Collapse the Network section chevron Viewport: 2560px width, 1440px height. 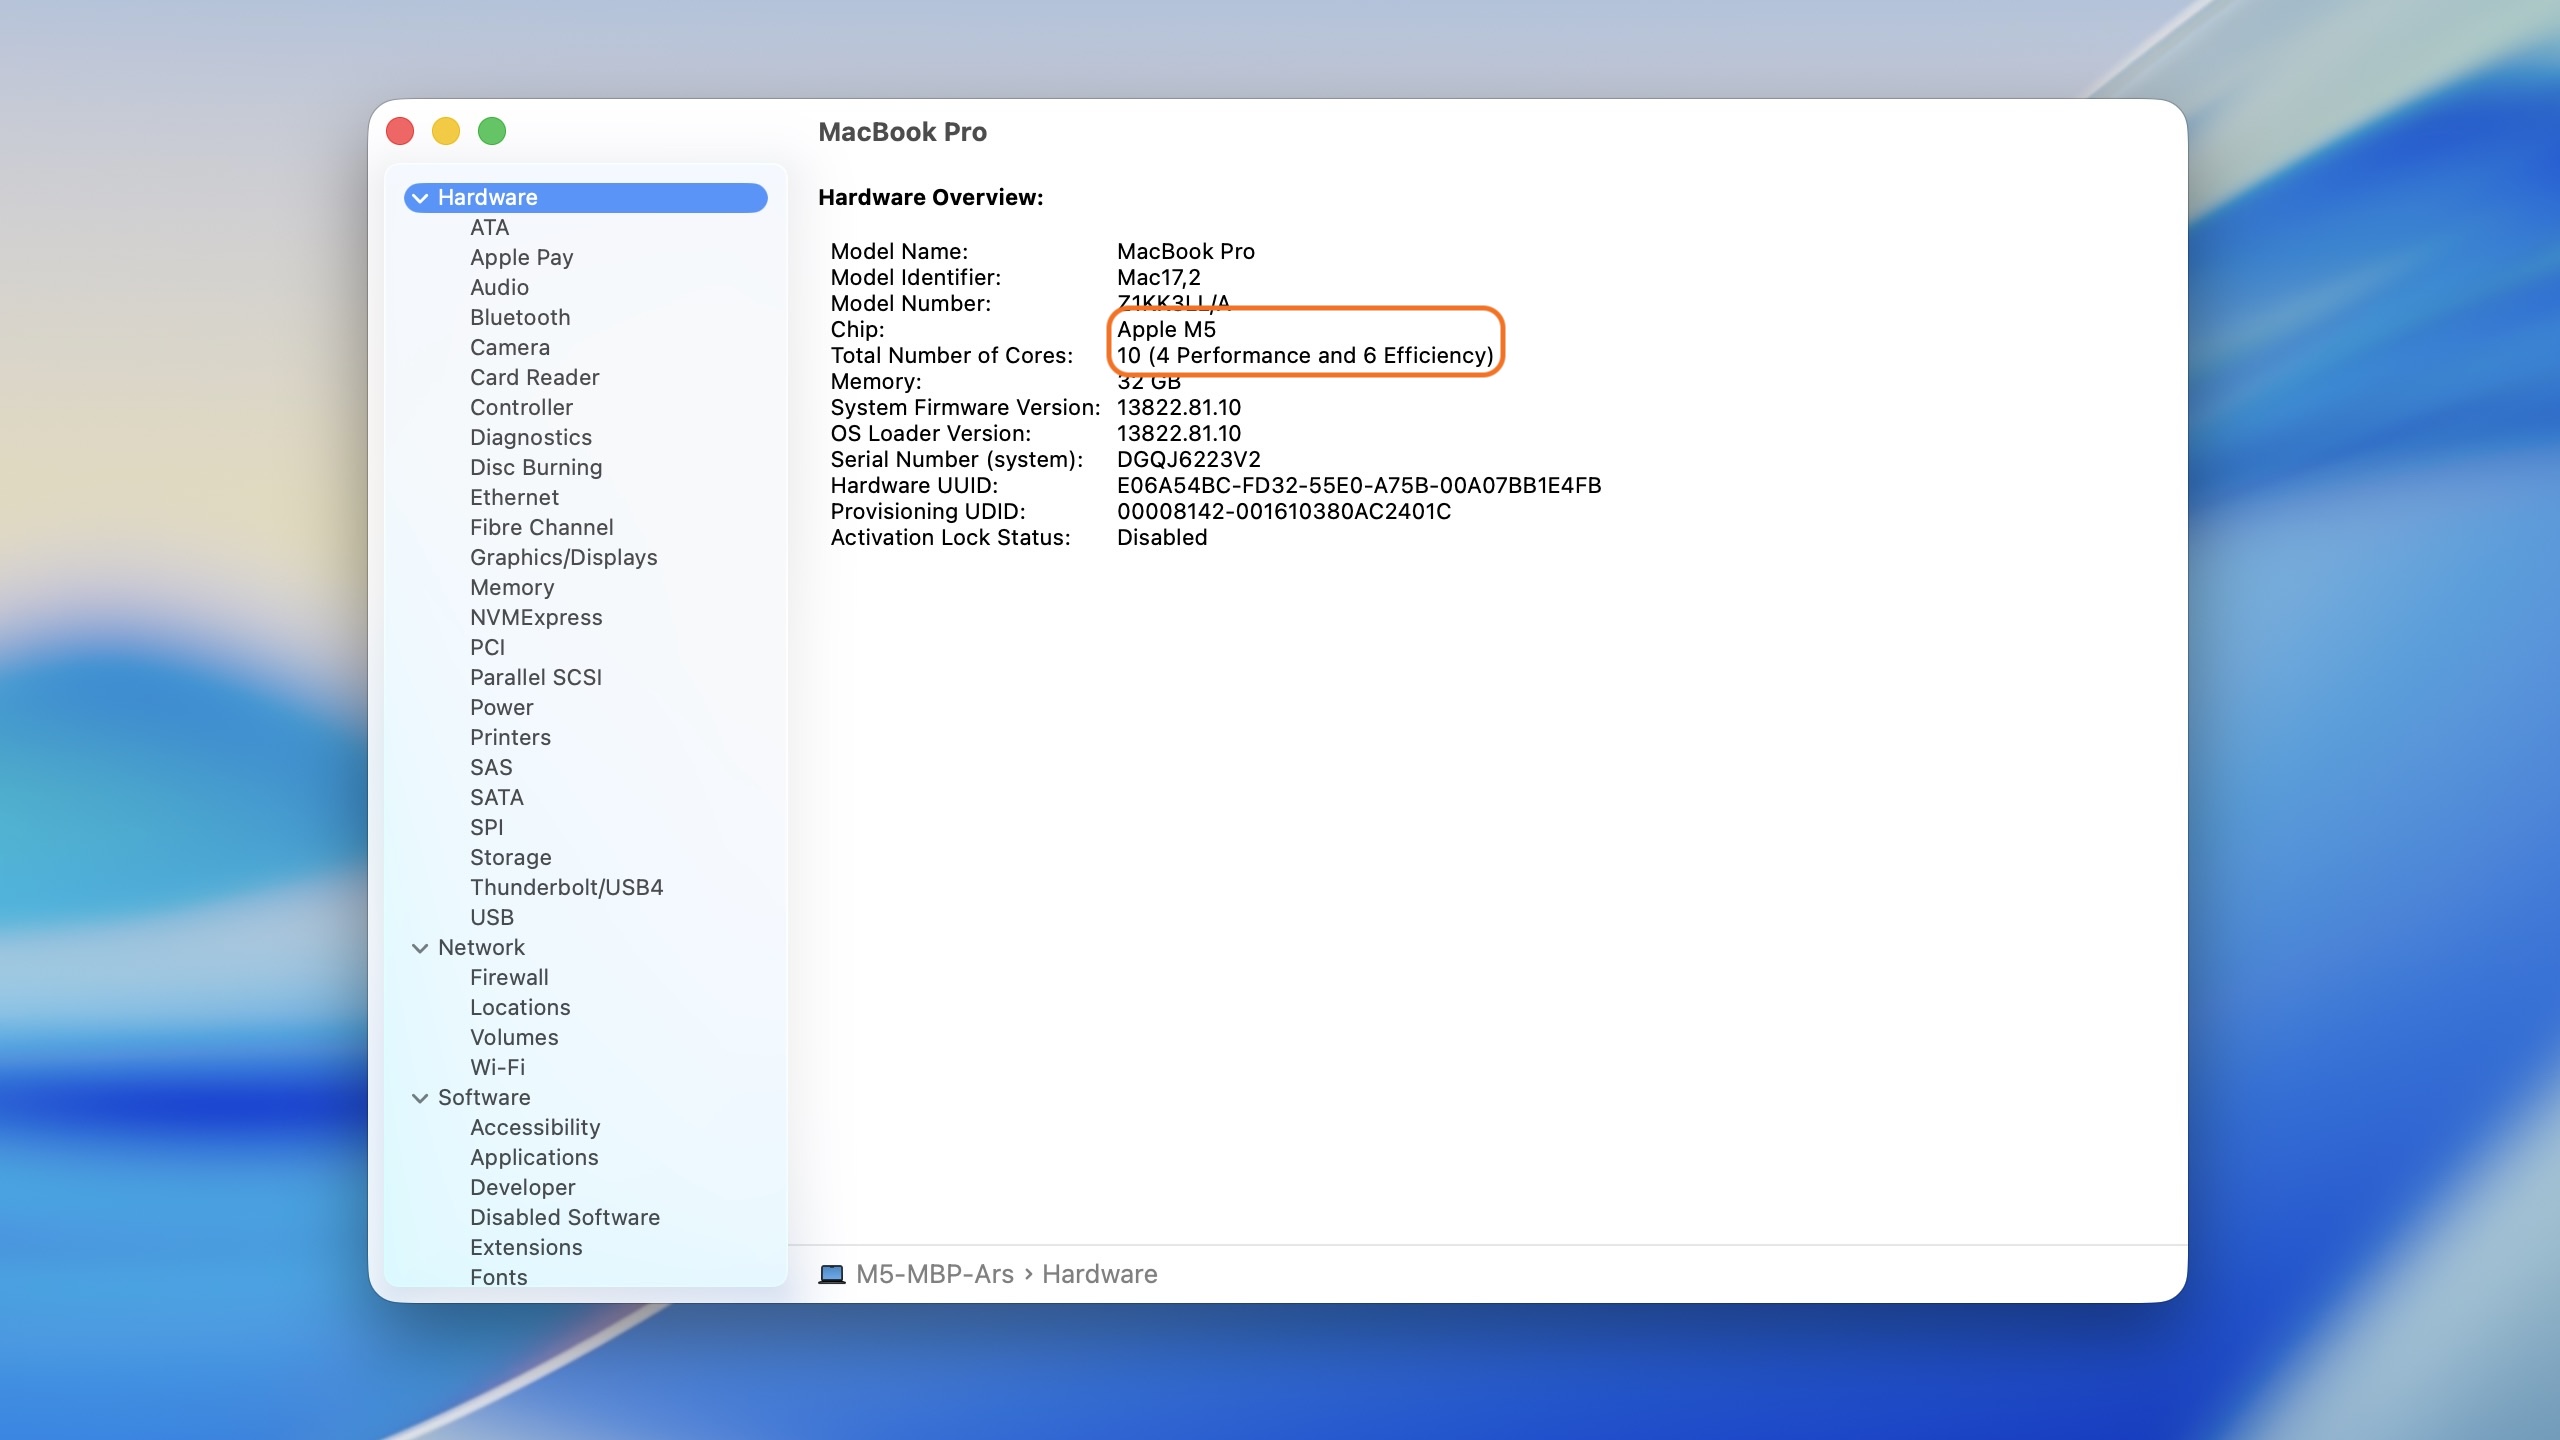[420, 948]
